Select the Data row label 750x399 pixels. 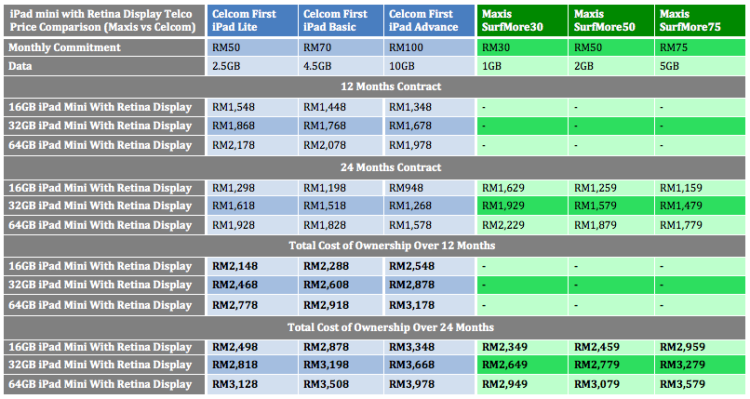tap(104, 66)
